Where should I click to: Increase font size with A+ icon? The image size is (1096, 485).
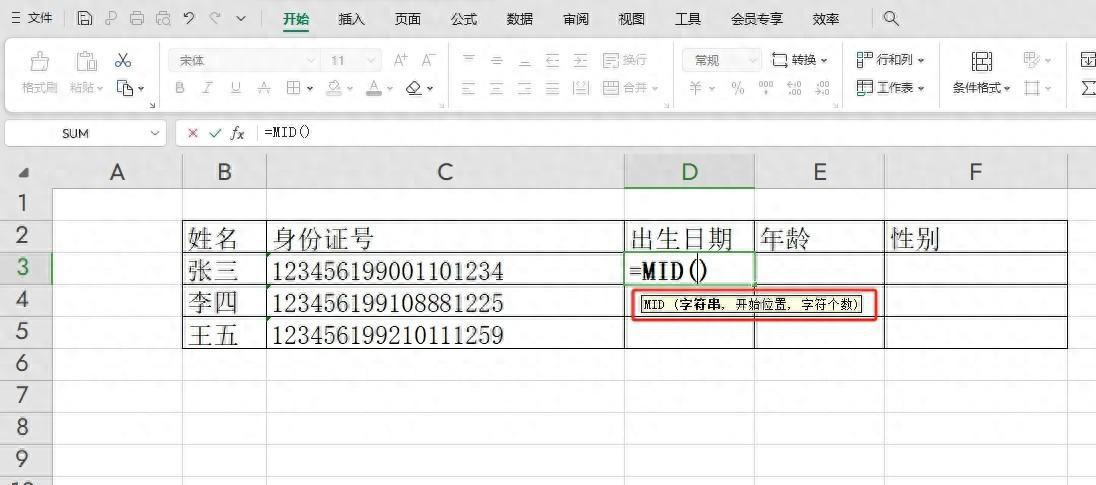(x=401, y=61)
